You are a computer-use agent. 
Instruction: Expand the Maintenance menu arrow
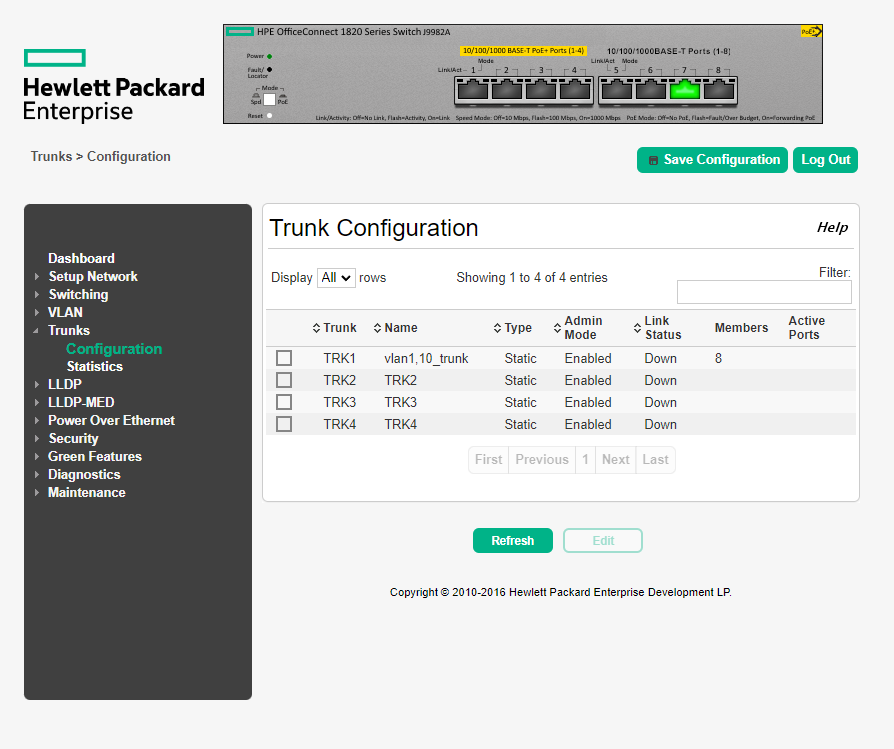pyautogui.click(x=37, y=492)
